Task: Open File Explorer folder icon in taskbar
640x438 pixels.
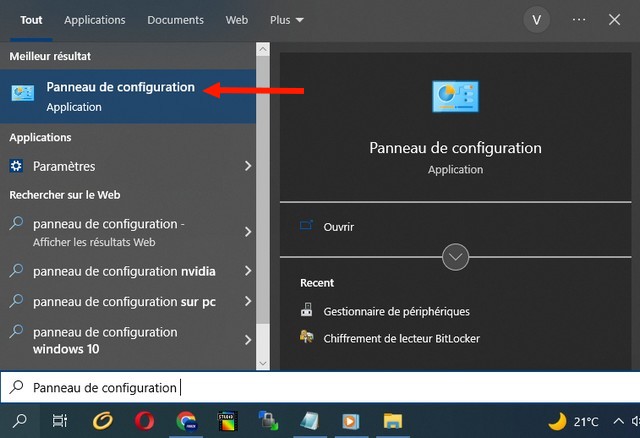Action: coord(393,421)
